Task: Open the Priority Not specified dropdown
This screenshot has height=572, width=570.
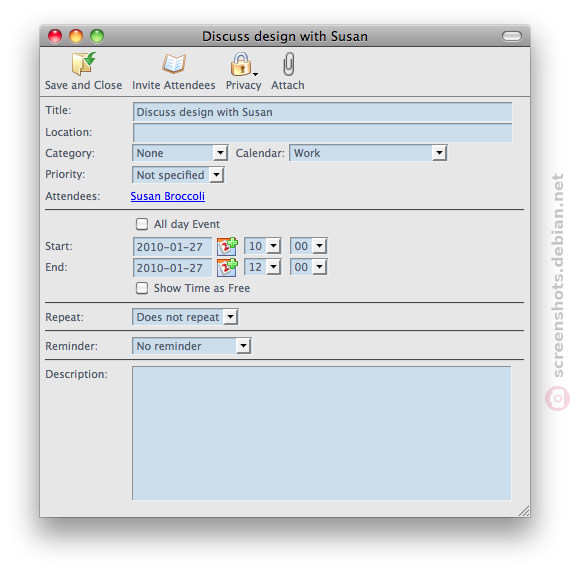Action: 178,175
